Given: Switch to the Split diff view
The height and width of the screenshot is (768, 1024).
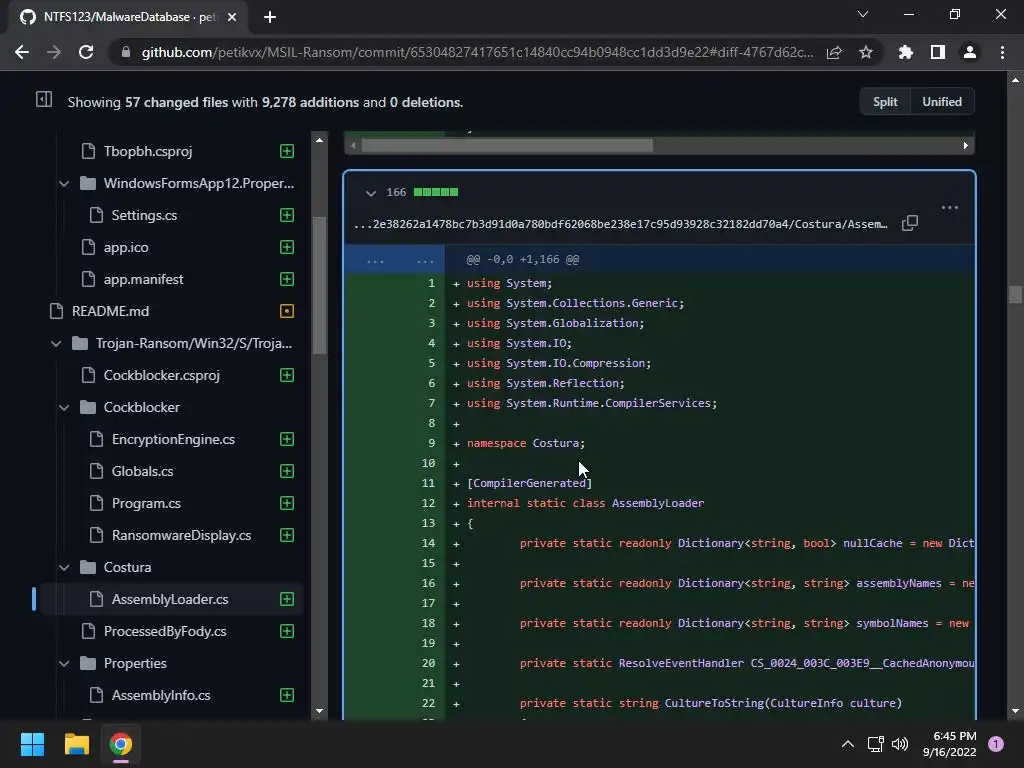Looking at the screenshot, I should [885, 102].
